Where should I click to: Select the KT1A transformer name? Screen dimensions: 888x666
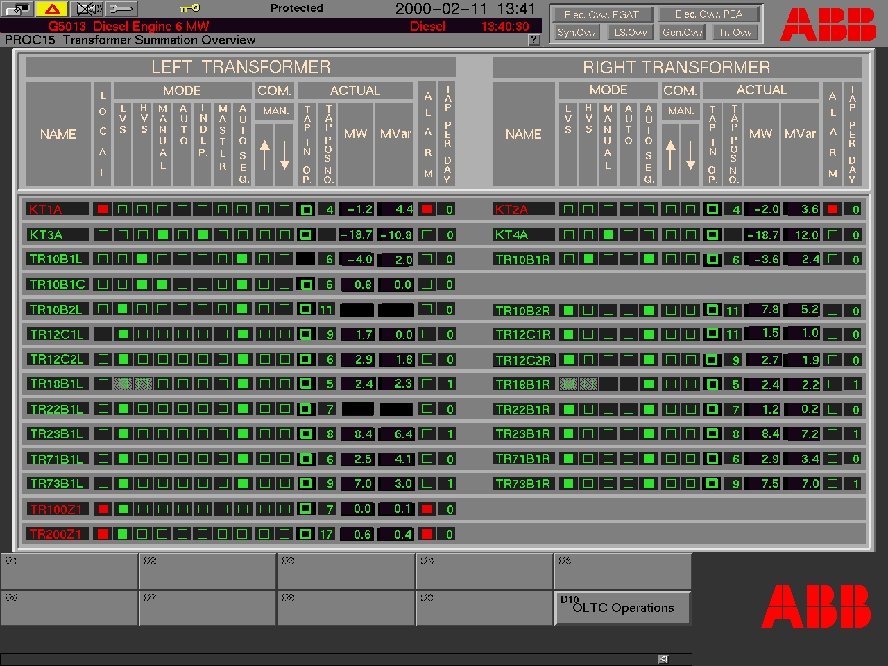[57, 210]
